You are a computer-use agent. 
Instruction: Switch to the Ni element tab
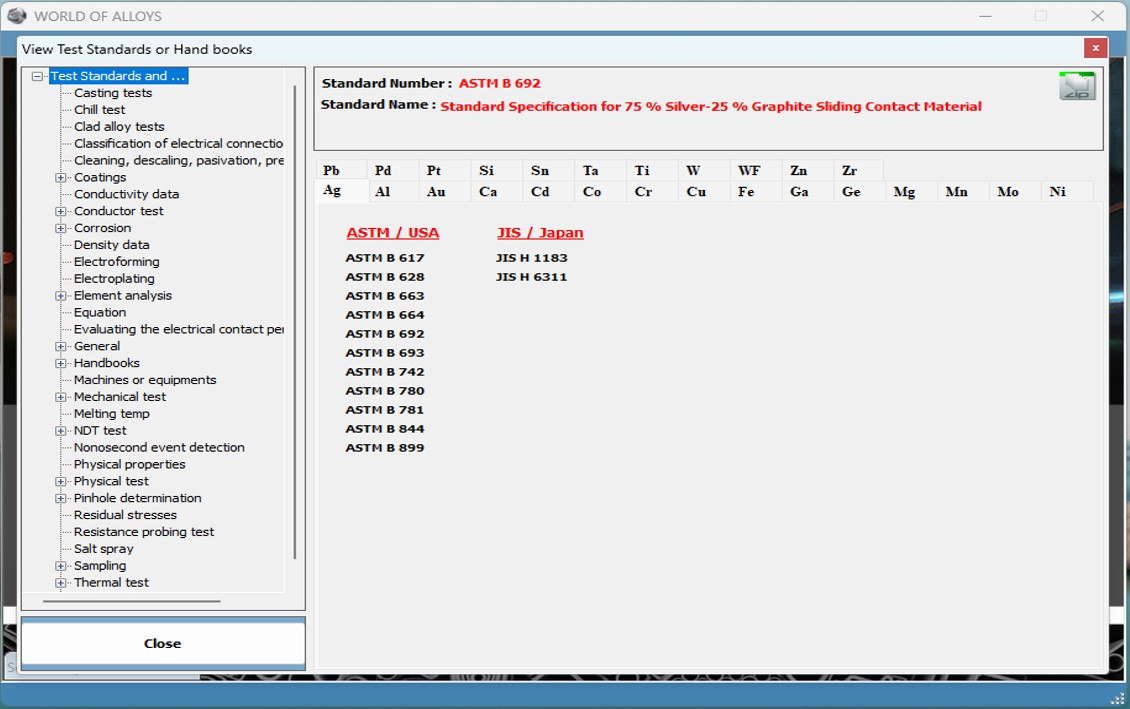coord(1067,192)
